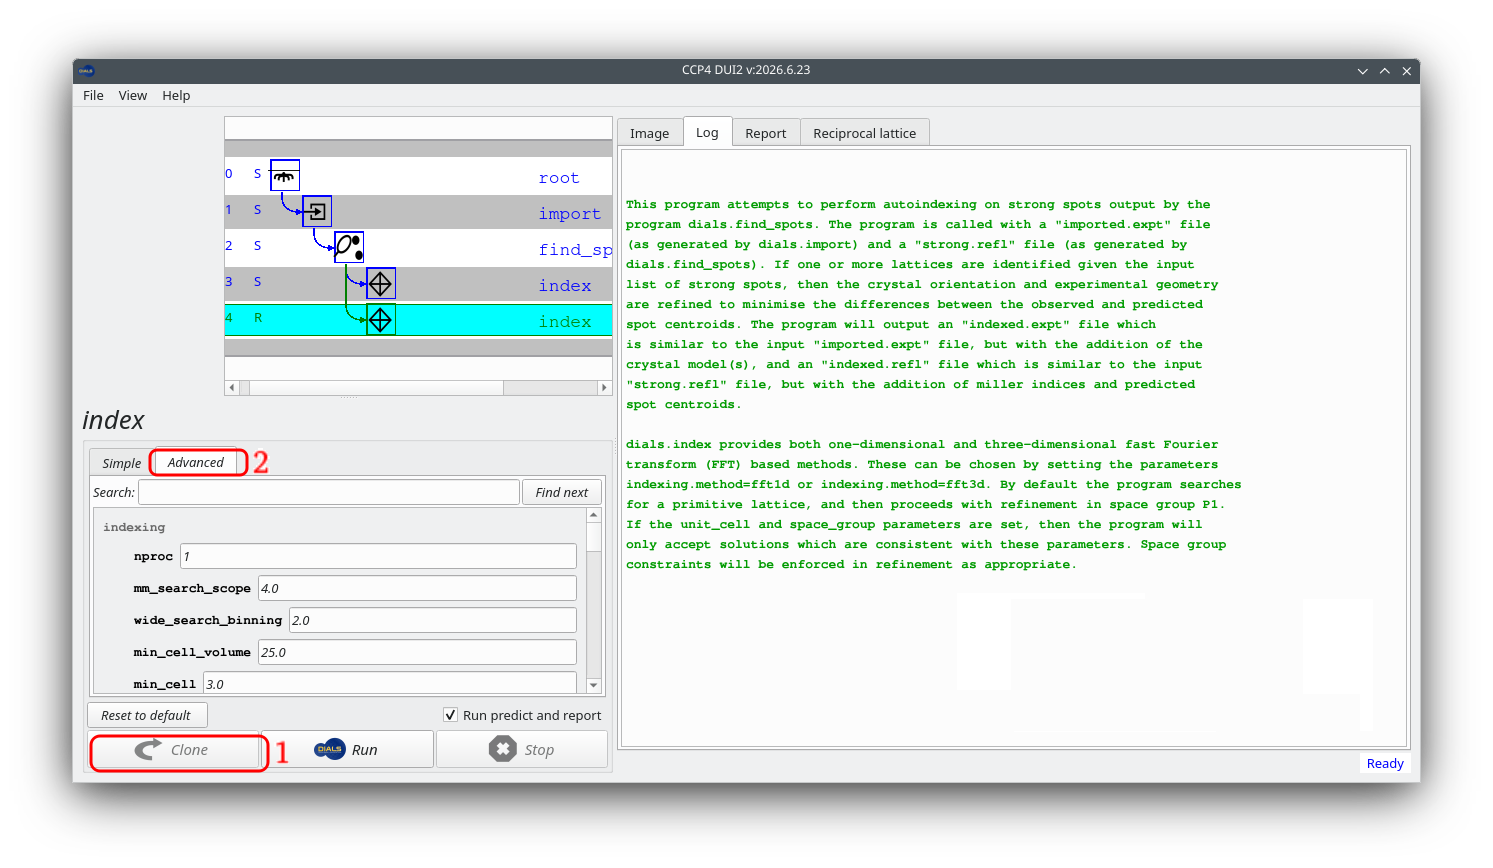Image resolution: width=1493 pixels, height=868 pixels.
Task: Open the Help menu
Action: tap(176, 96)
